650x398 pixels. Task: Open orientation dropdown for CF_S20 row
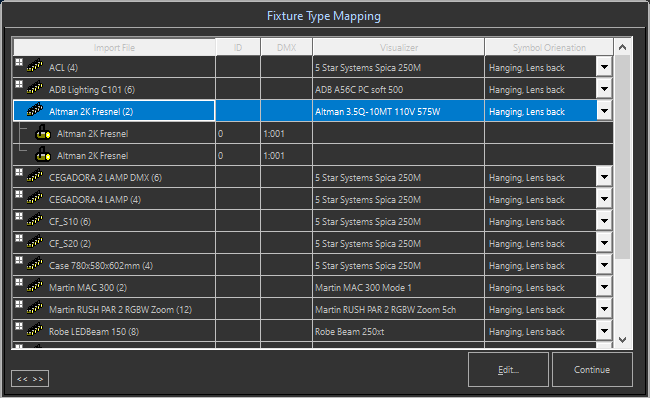(x=604, y=243)
